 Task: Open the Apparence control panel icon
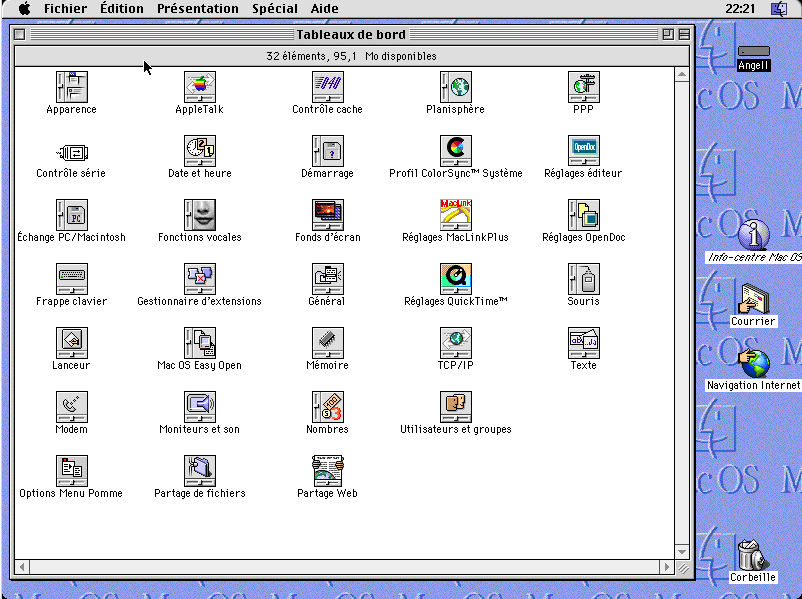coord(72,86)
